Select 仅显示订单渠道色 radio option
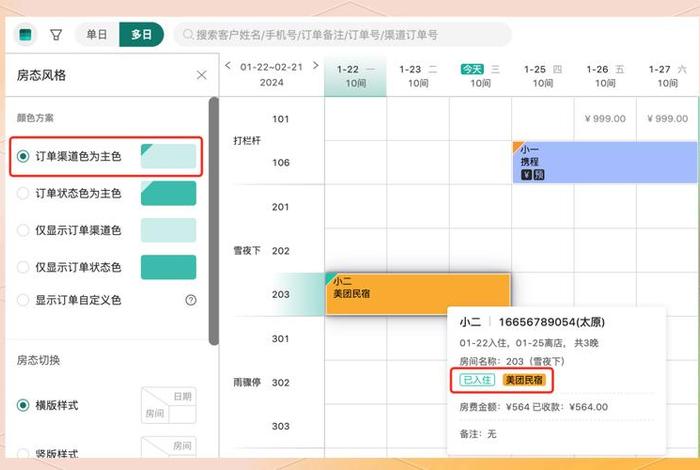The height and width of the screenshot is (470, 700). (x=23, y=230)
